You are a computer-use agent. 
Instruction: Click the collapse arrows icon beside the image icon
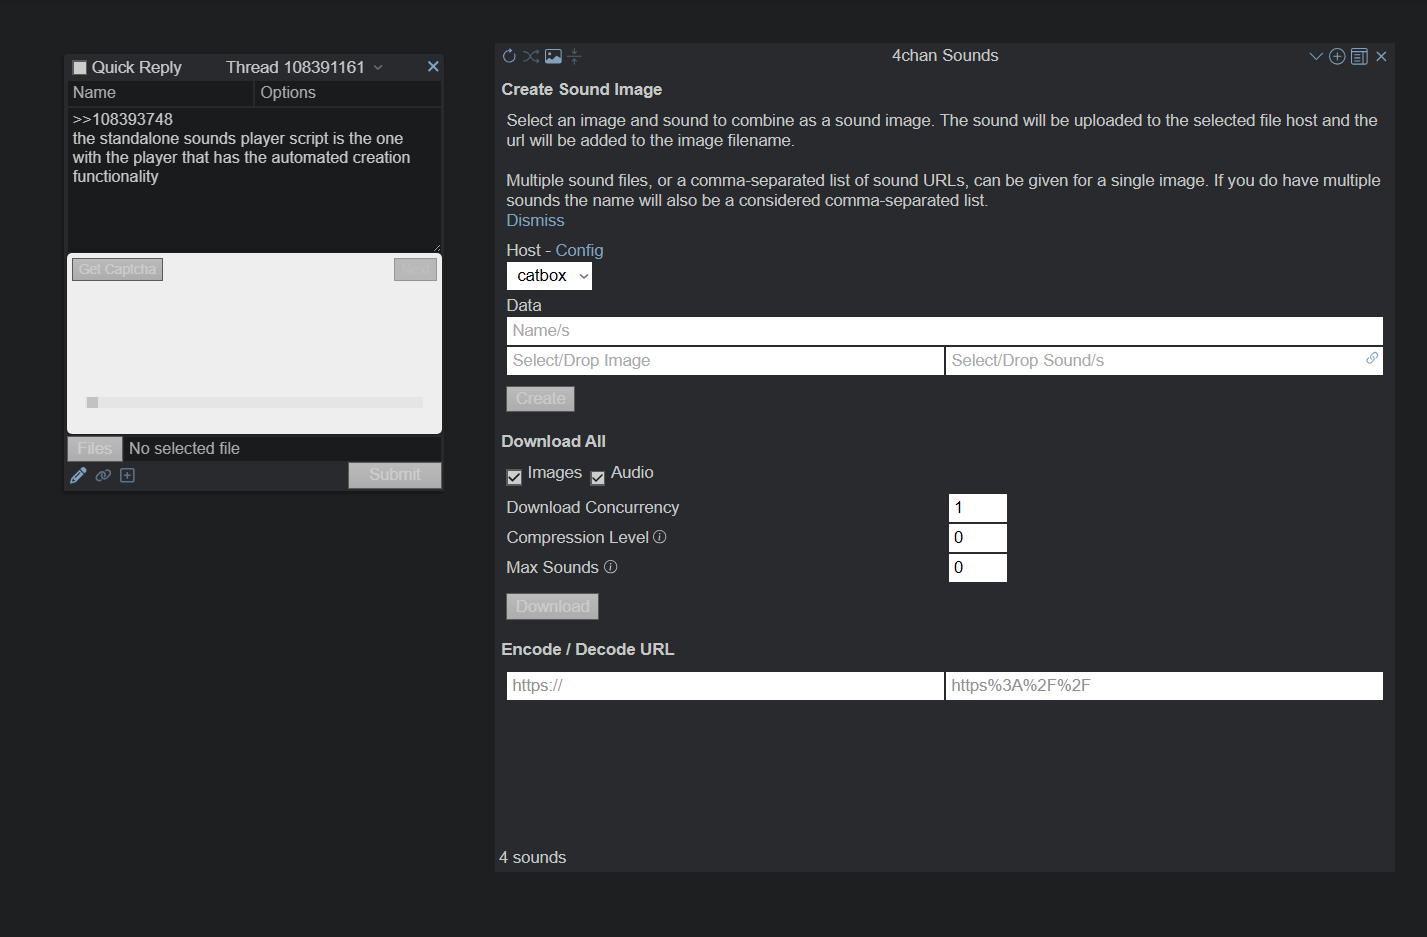[x=574, y=56]
